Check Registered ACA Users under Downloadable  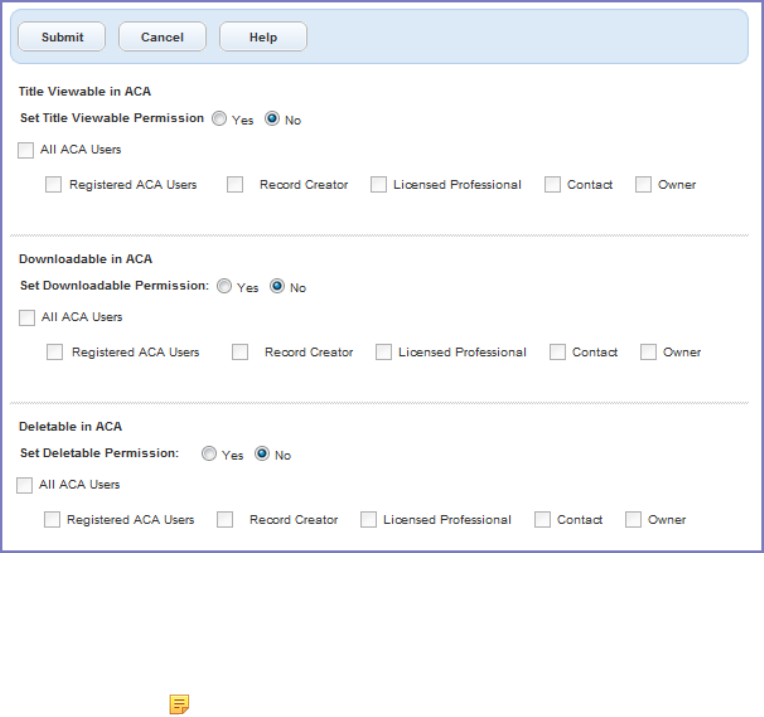click(55, 352)
